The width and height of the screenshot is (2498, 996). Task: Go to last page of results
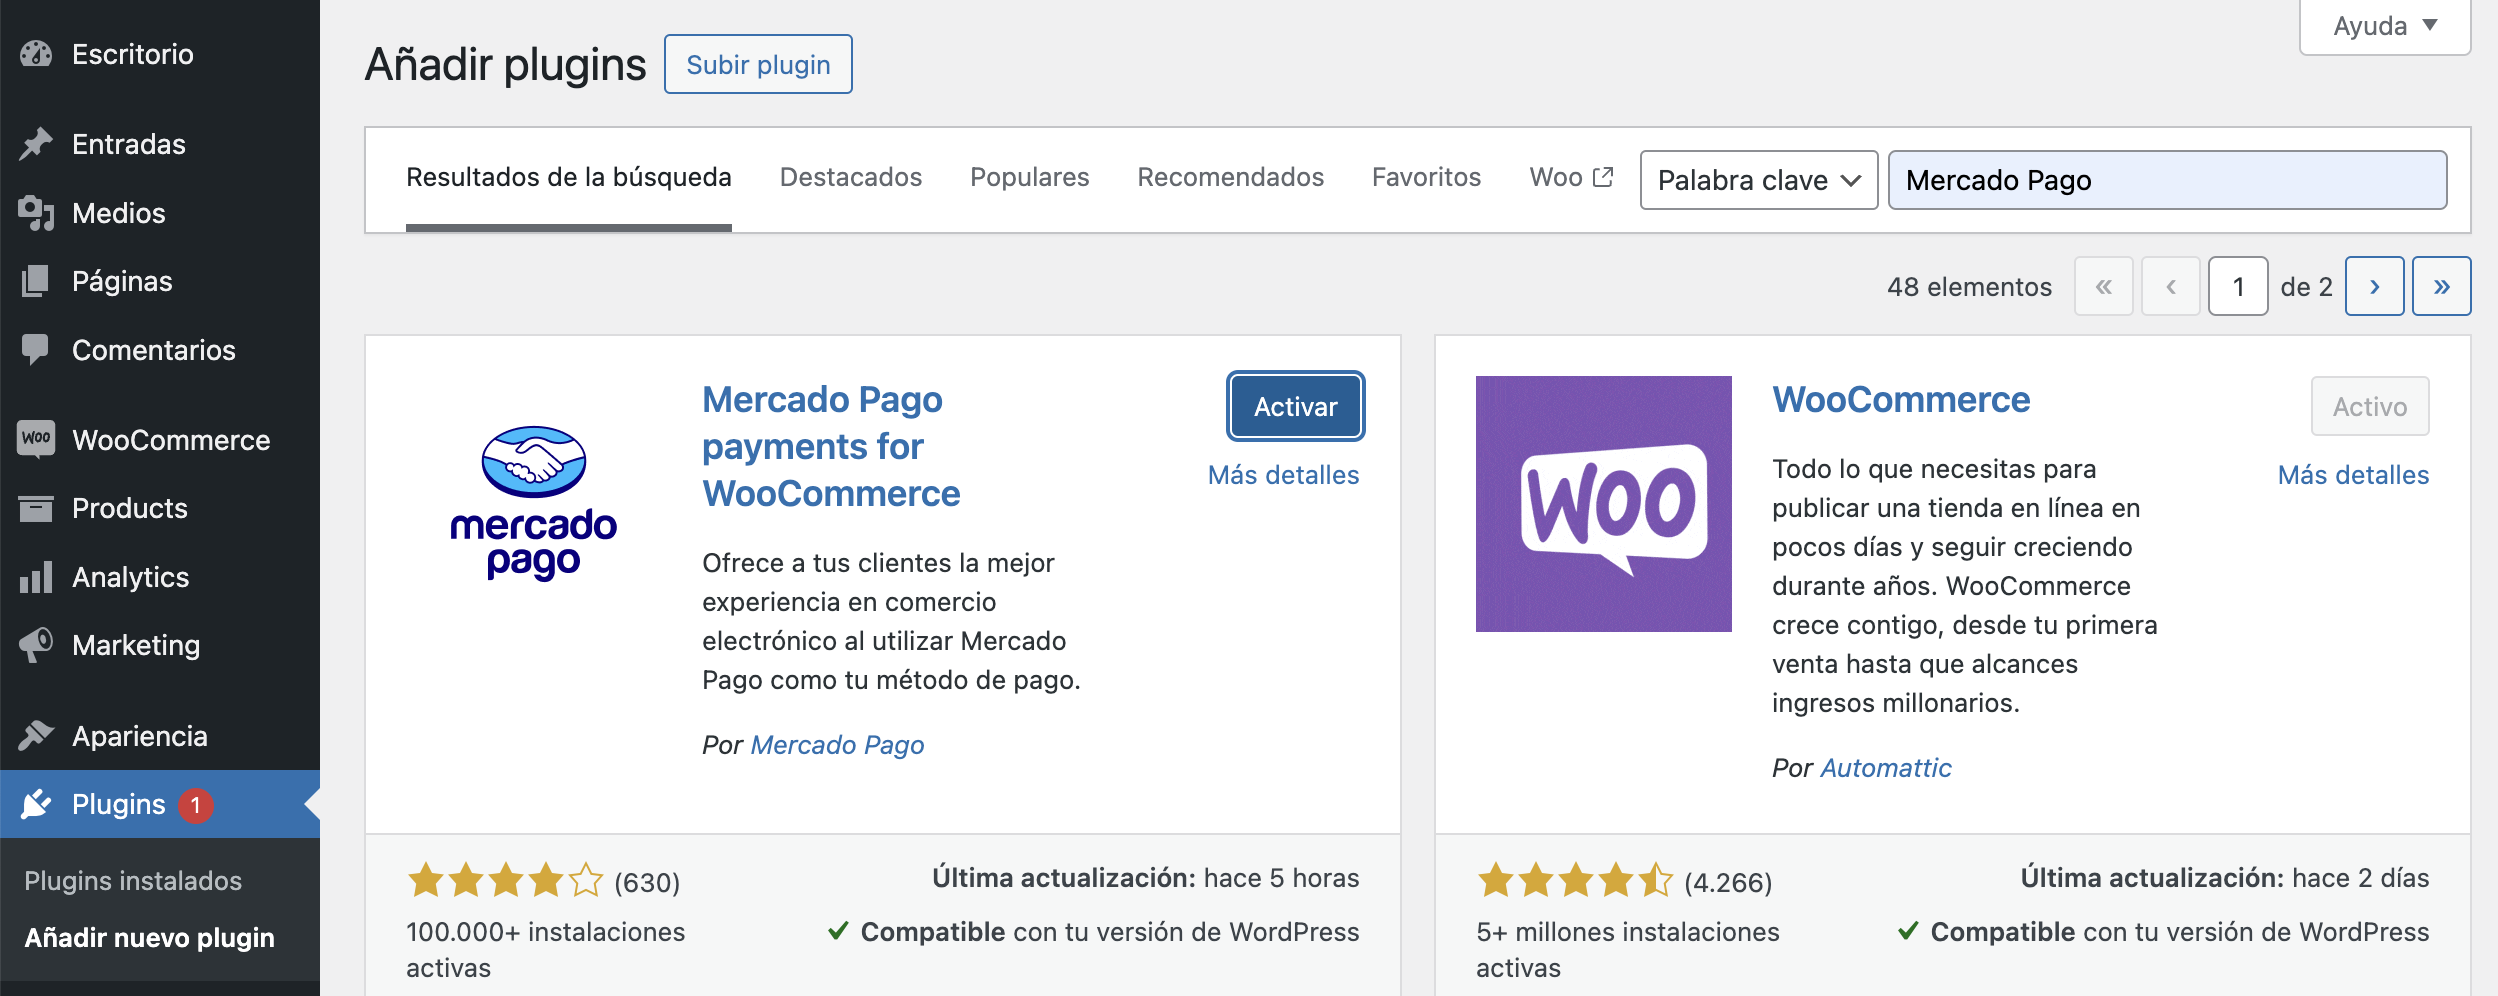2442,287
